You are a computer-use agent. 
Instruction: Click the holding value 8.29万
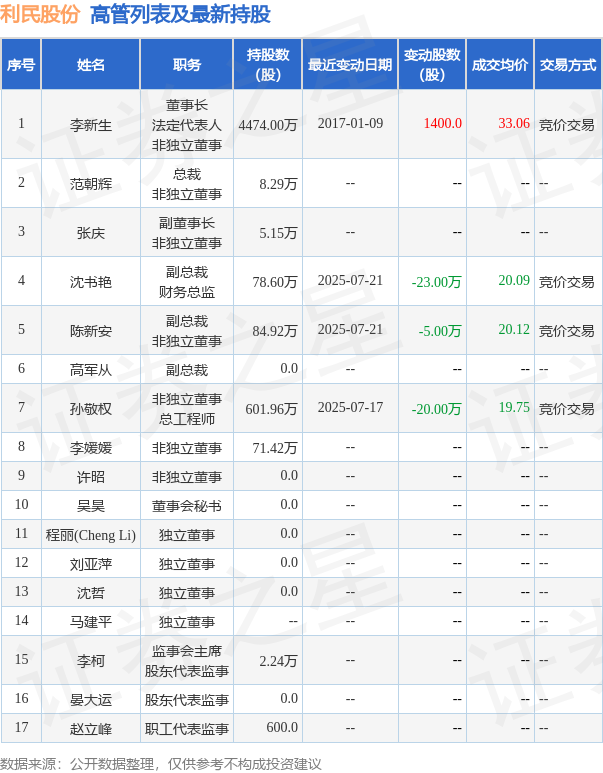click(278, 184)
